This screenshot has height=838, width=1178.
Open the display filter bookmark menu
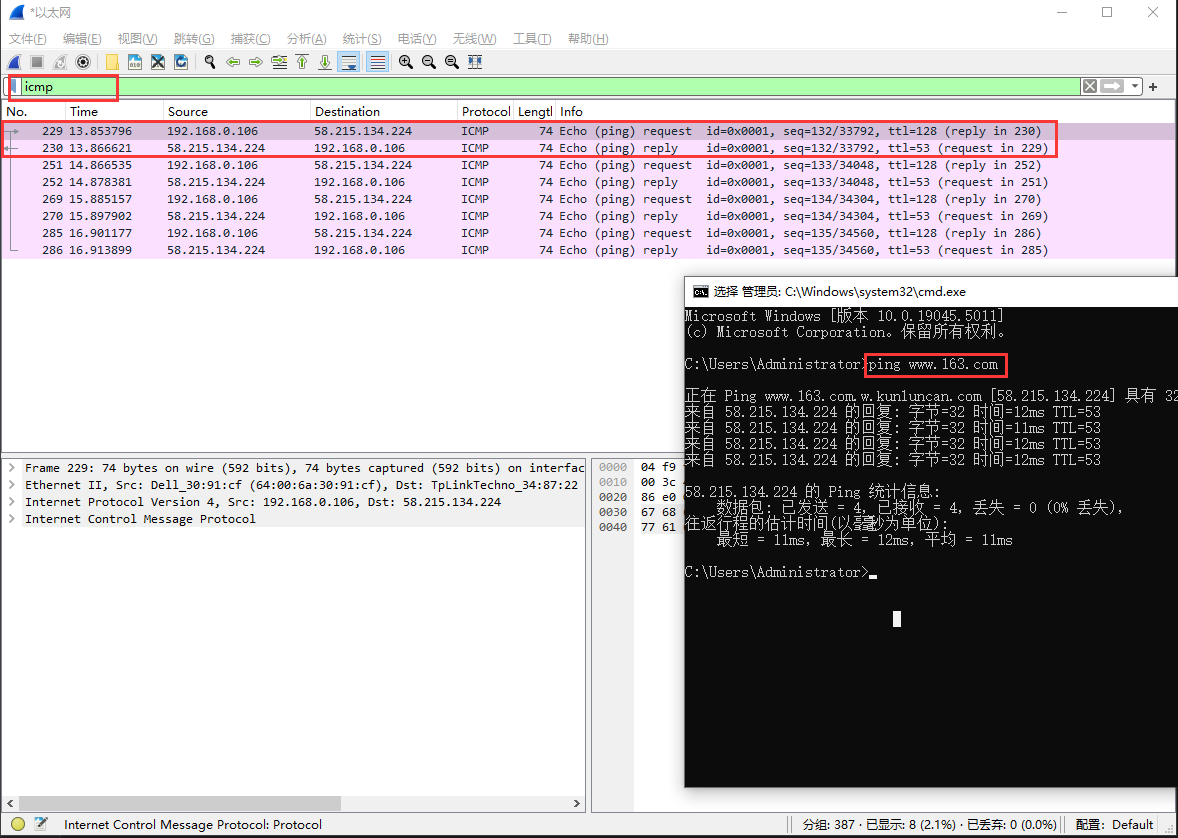13,86
